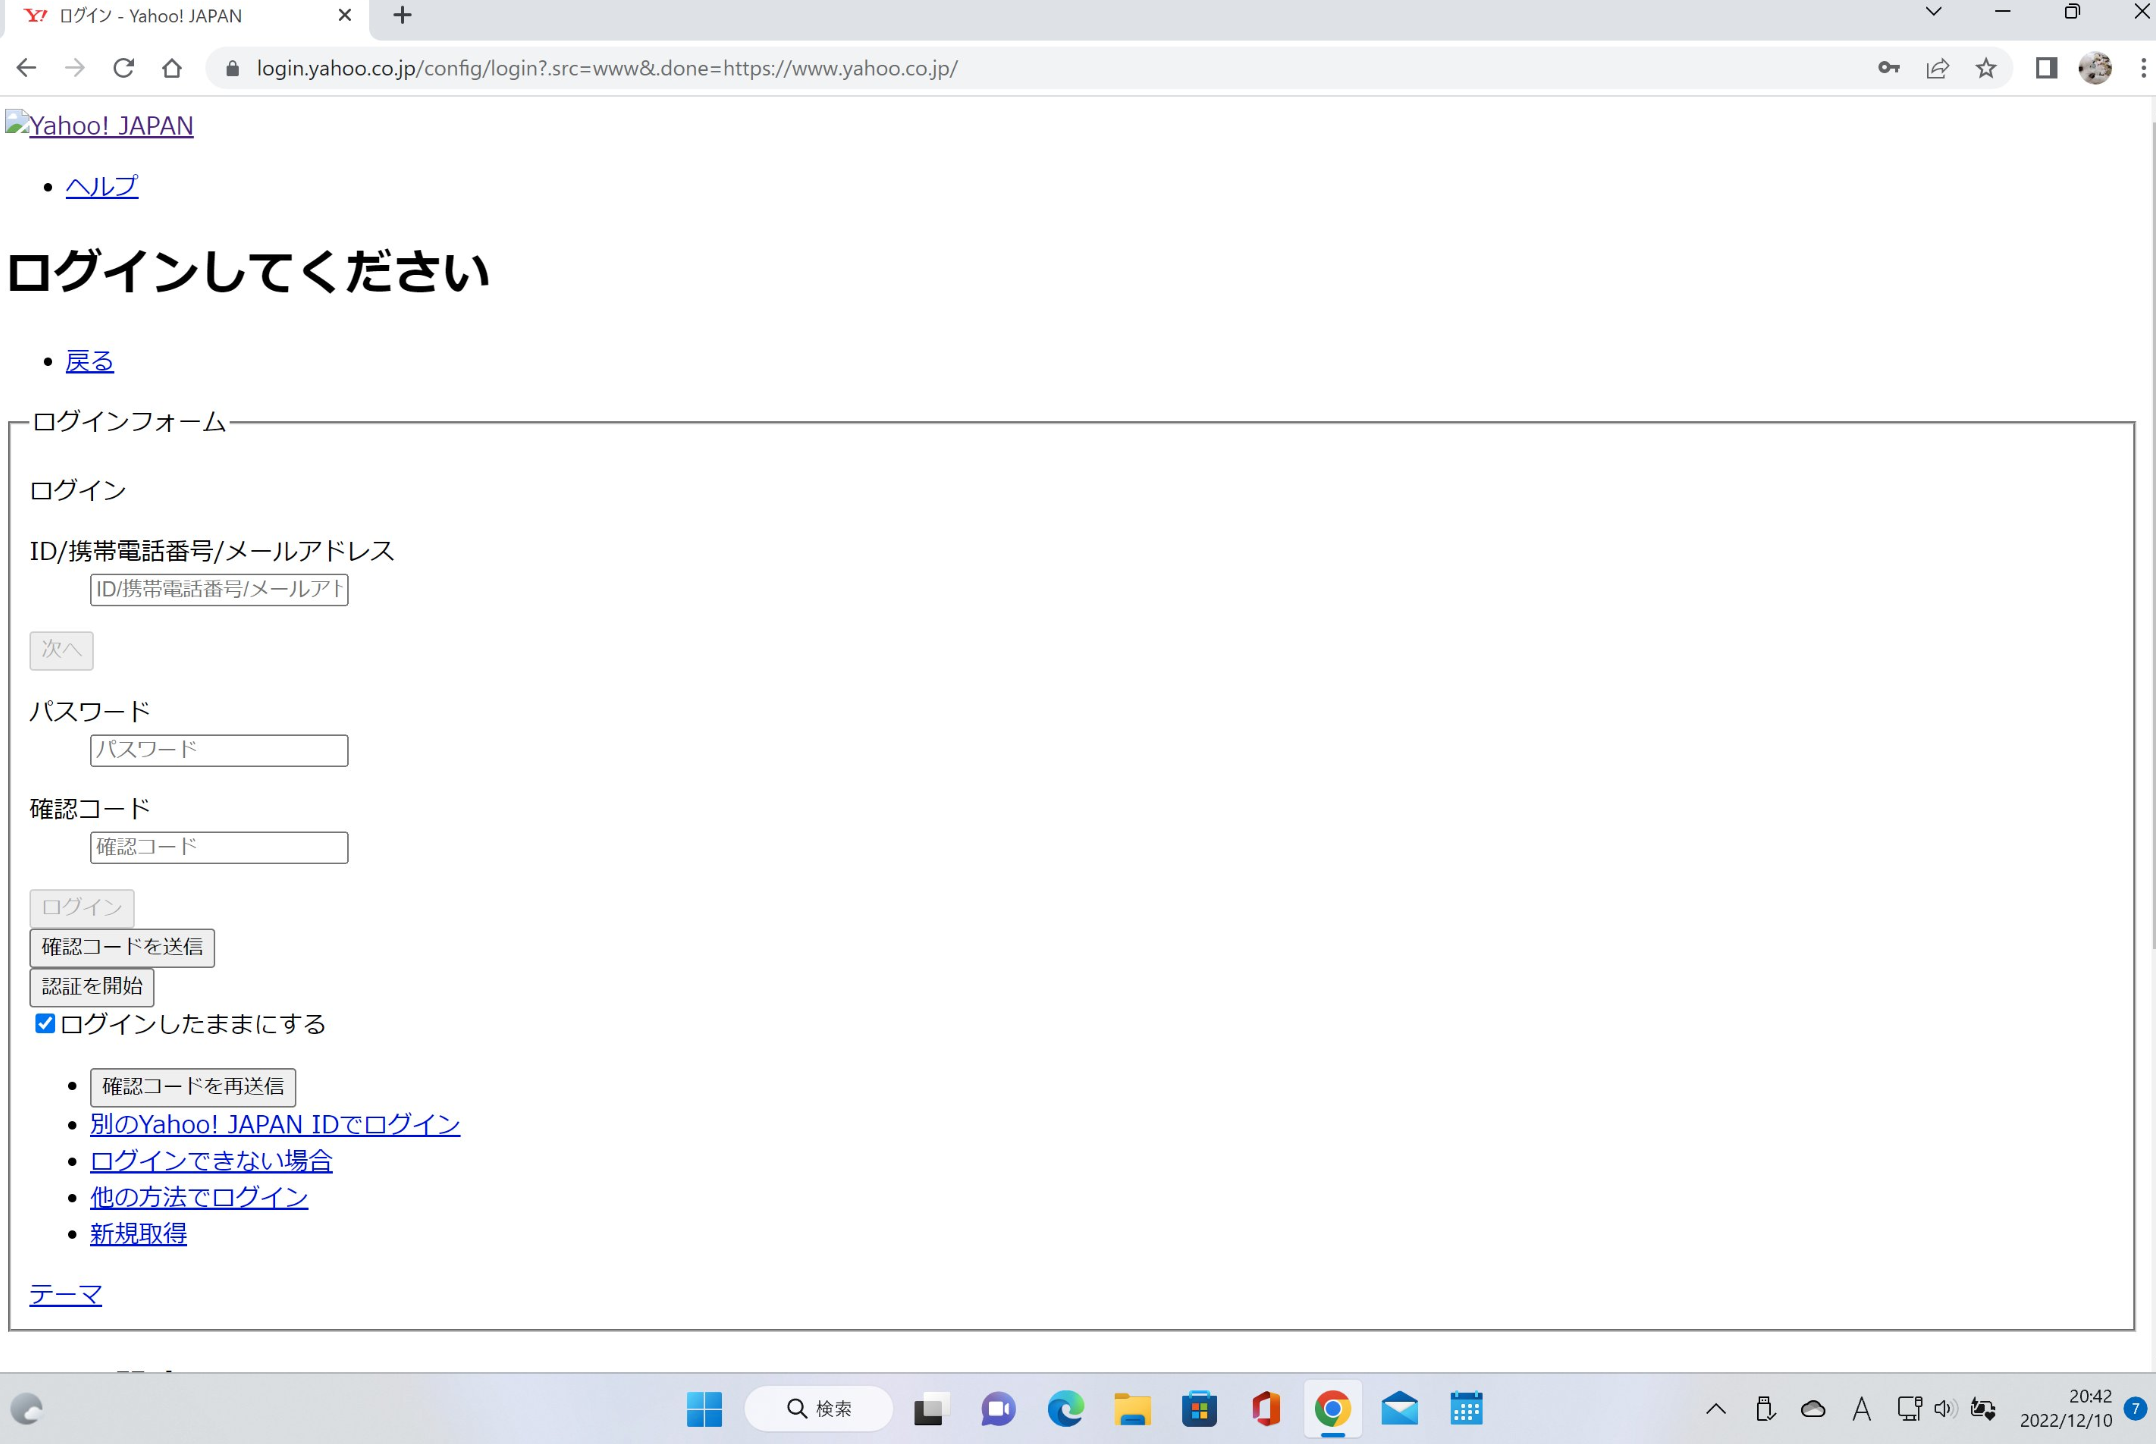Focus the 確認コード input field
The width and height of the screenshot is (2156, 1444).
pyautogui.click(x=219, y=847)
